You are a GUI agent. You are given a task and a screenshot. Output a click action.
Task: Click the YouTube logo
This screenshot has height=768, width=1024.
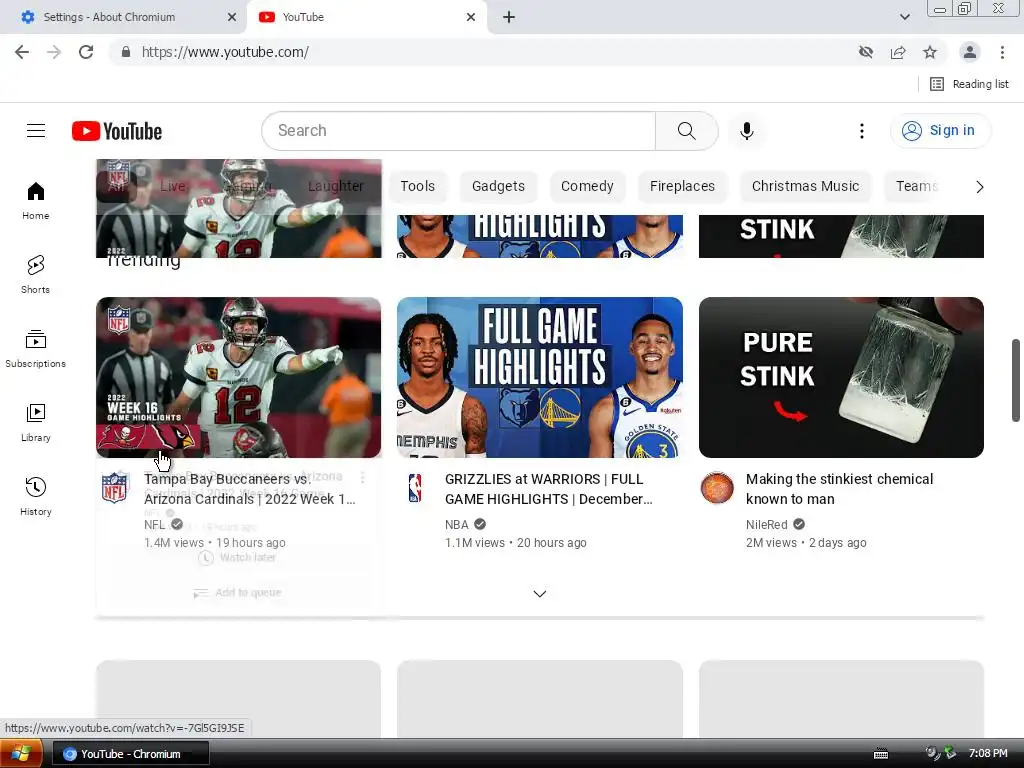pos(117,131)
